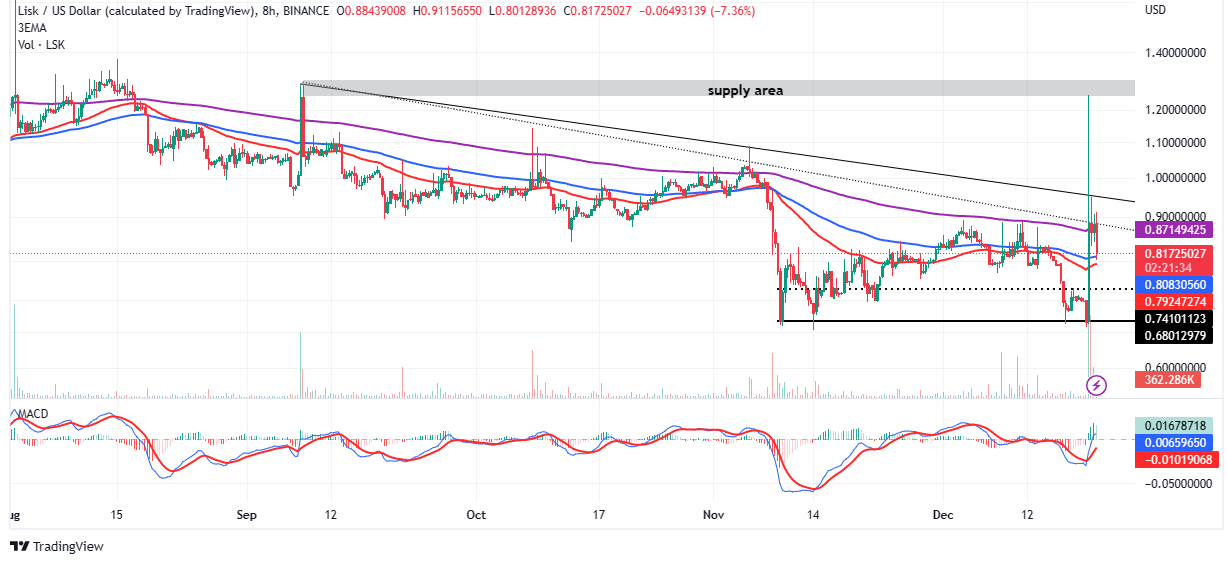Screen dimensions: 1227x564
Task: Click the blue 0.80830560 EMA price tag
Action: pos(1176,284)
